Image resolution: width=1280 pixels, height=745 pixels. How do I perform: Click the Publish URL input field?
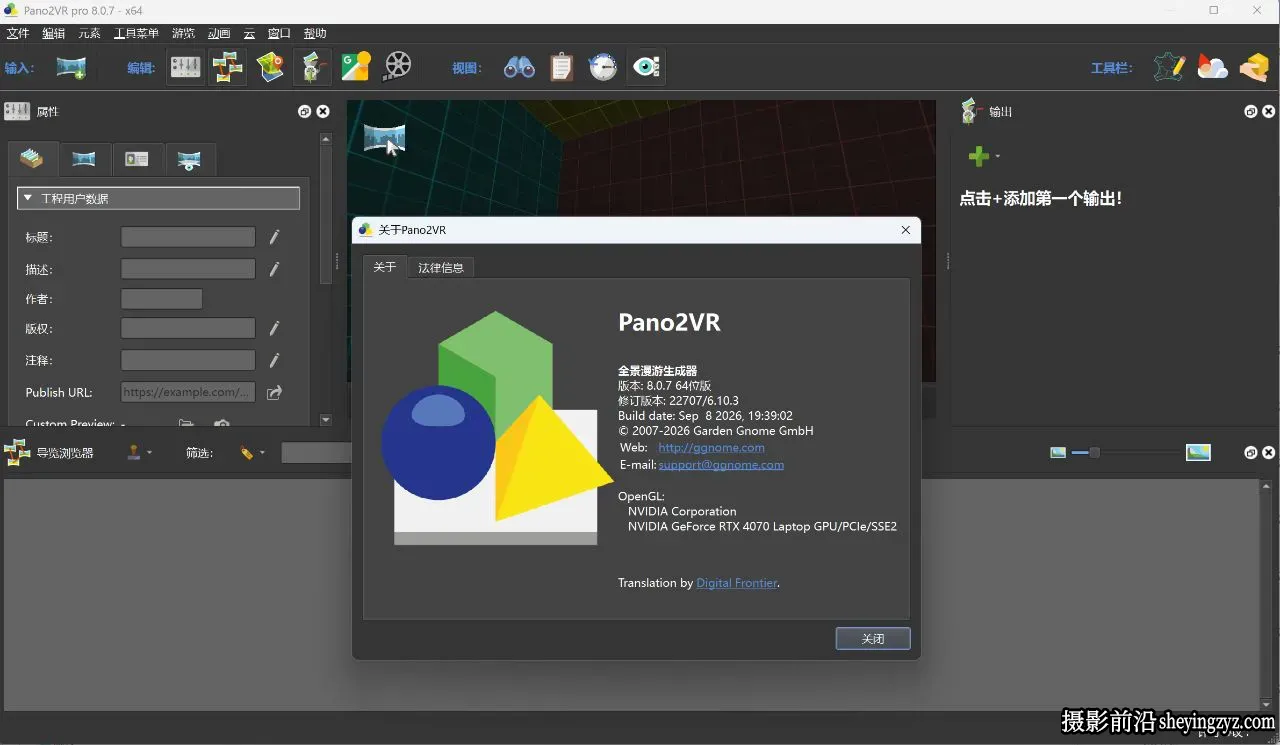pyautogui.click(x=188, y=392)
